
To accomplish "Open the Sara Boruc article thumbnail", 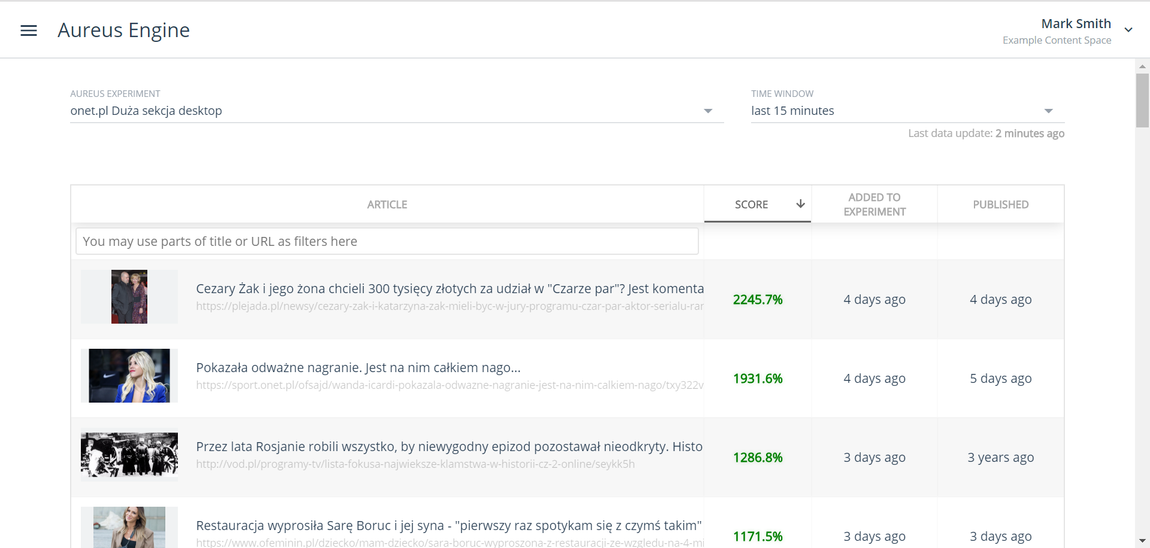I will (x=129, y=527).
